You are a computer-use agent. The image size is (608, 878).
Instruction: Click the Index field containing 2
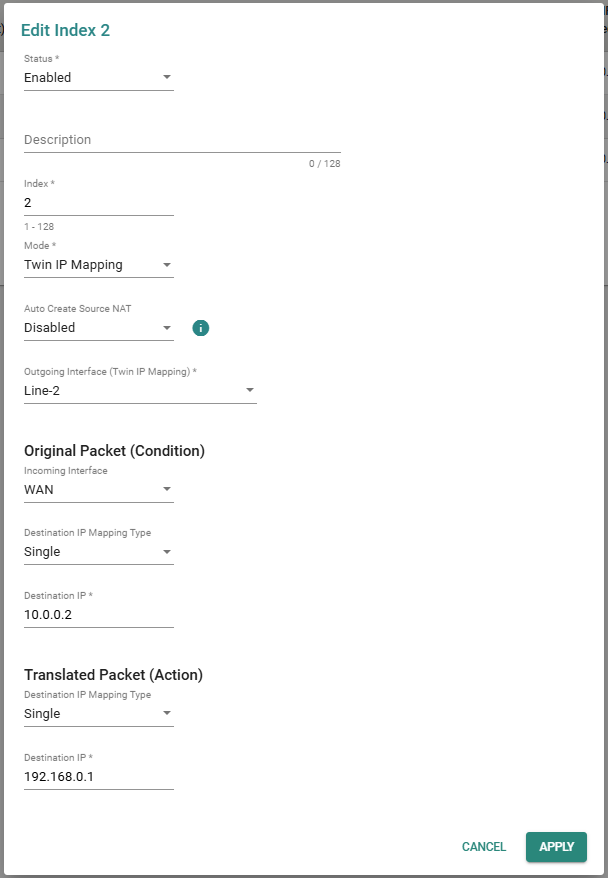[98, 202]
